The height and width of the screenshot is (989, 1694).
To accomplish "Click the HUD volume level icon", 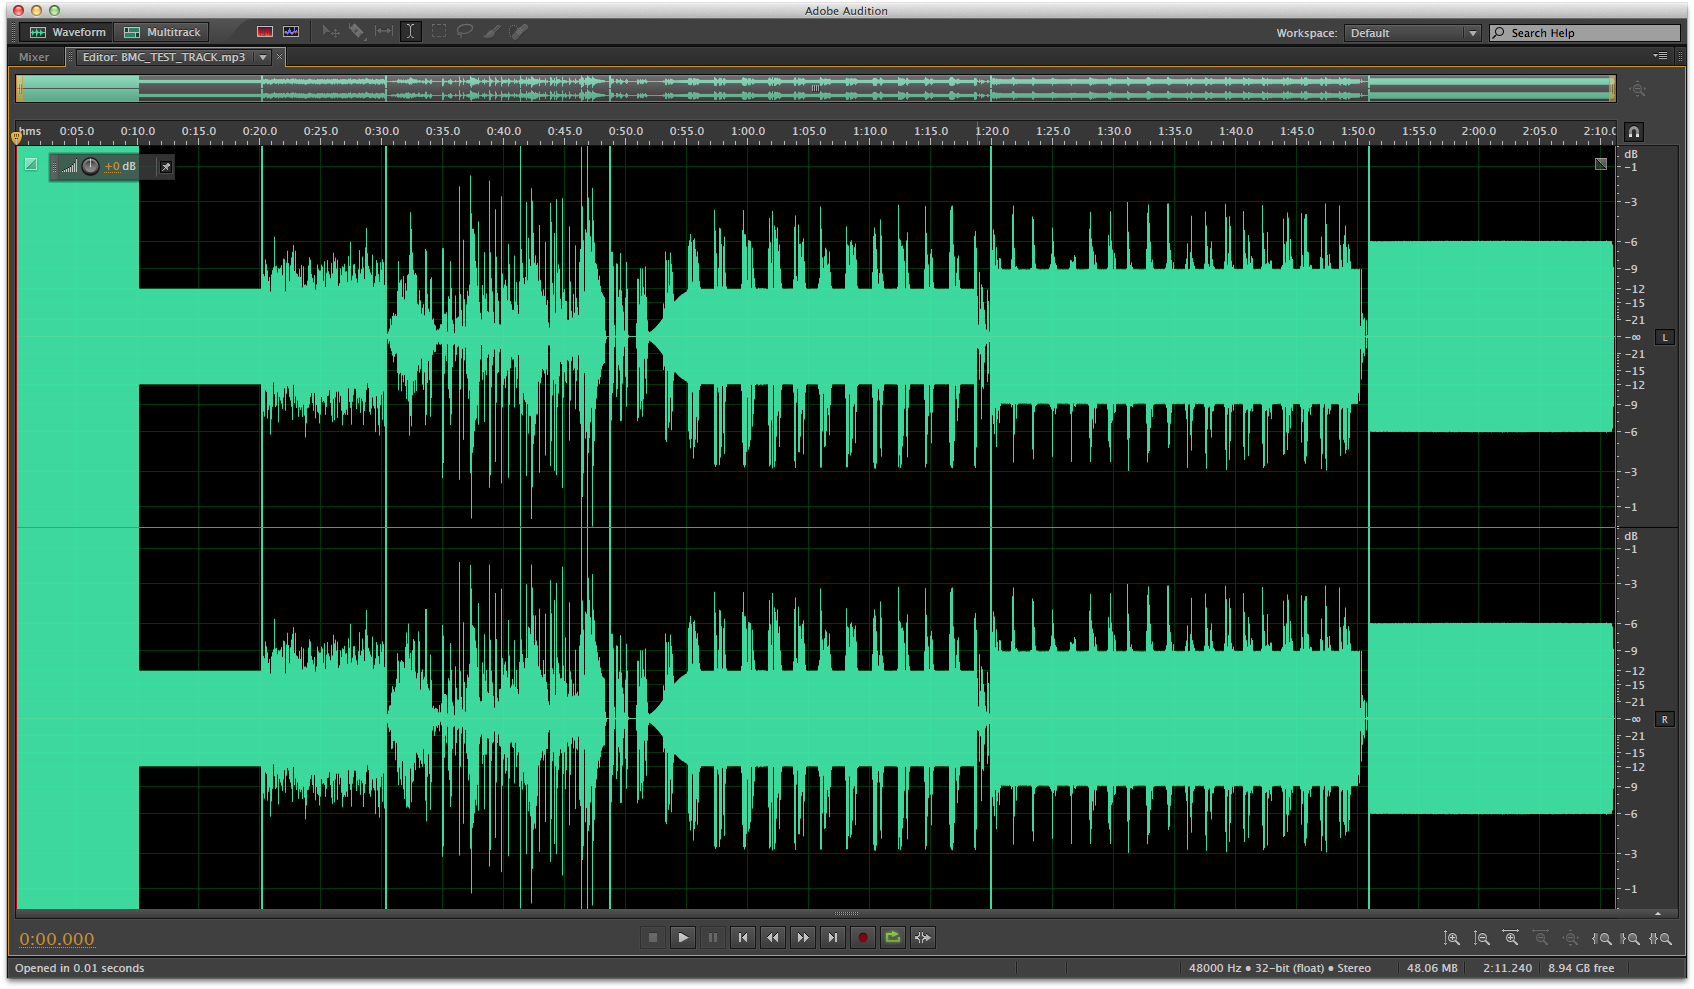I will pyautogui.click(x=69, y=167).
